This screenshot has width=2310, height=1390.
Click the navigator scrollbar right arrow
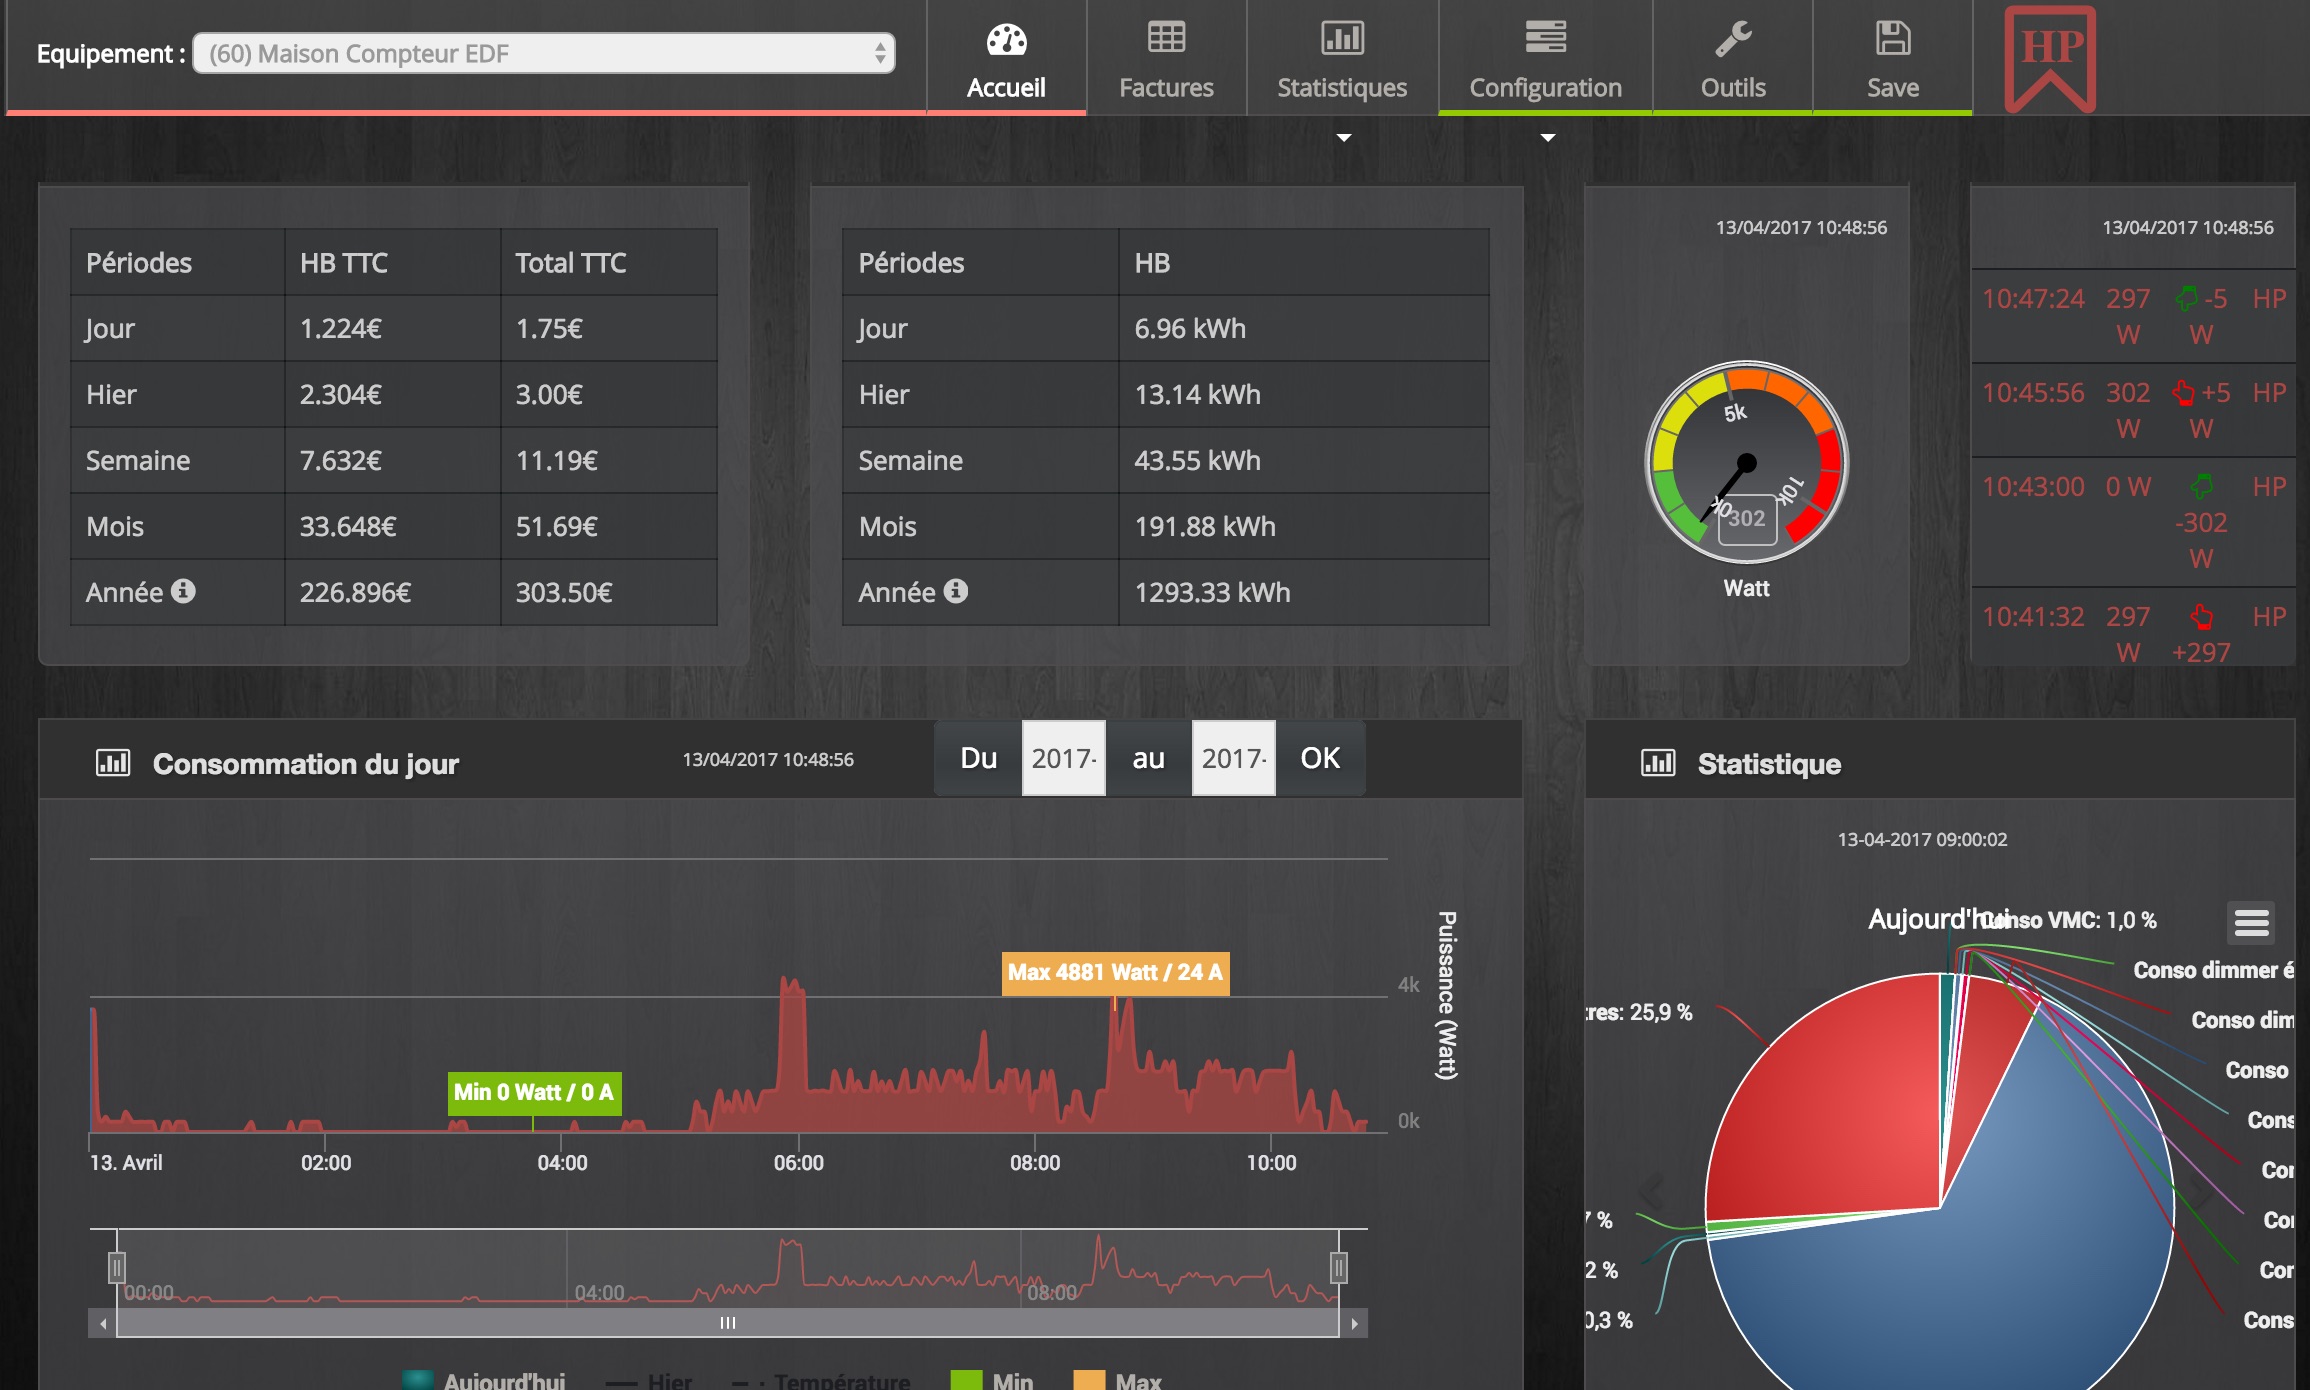[1354, 1323]
